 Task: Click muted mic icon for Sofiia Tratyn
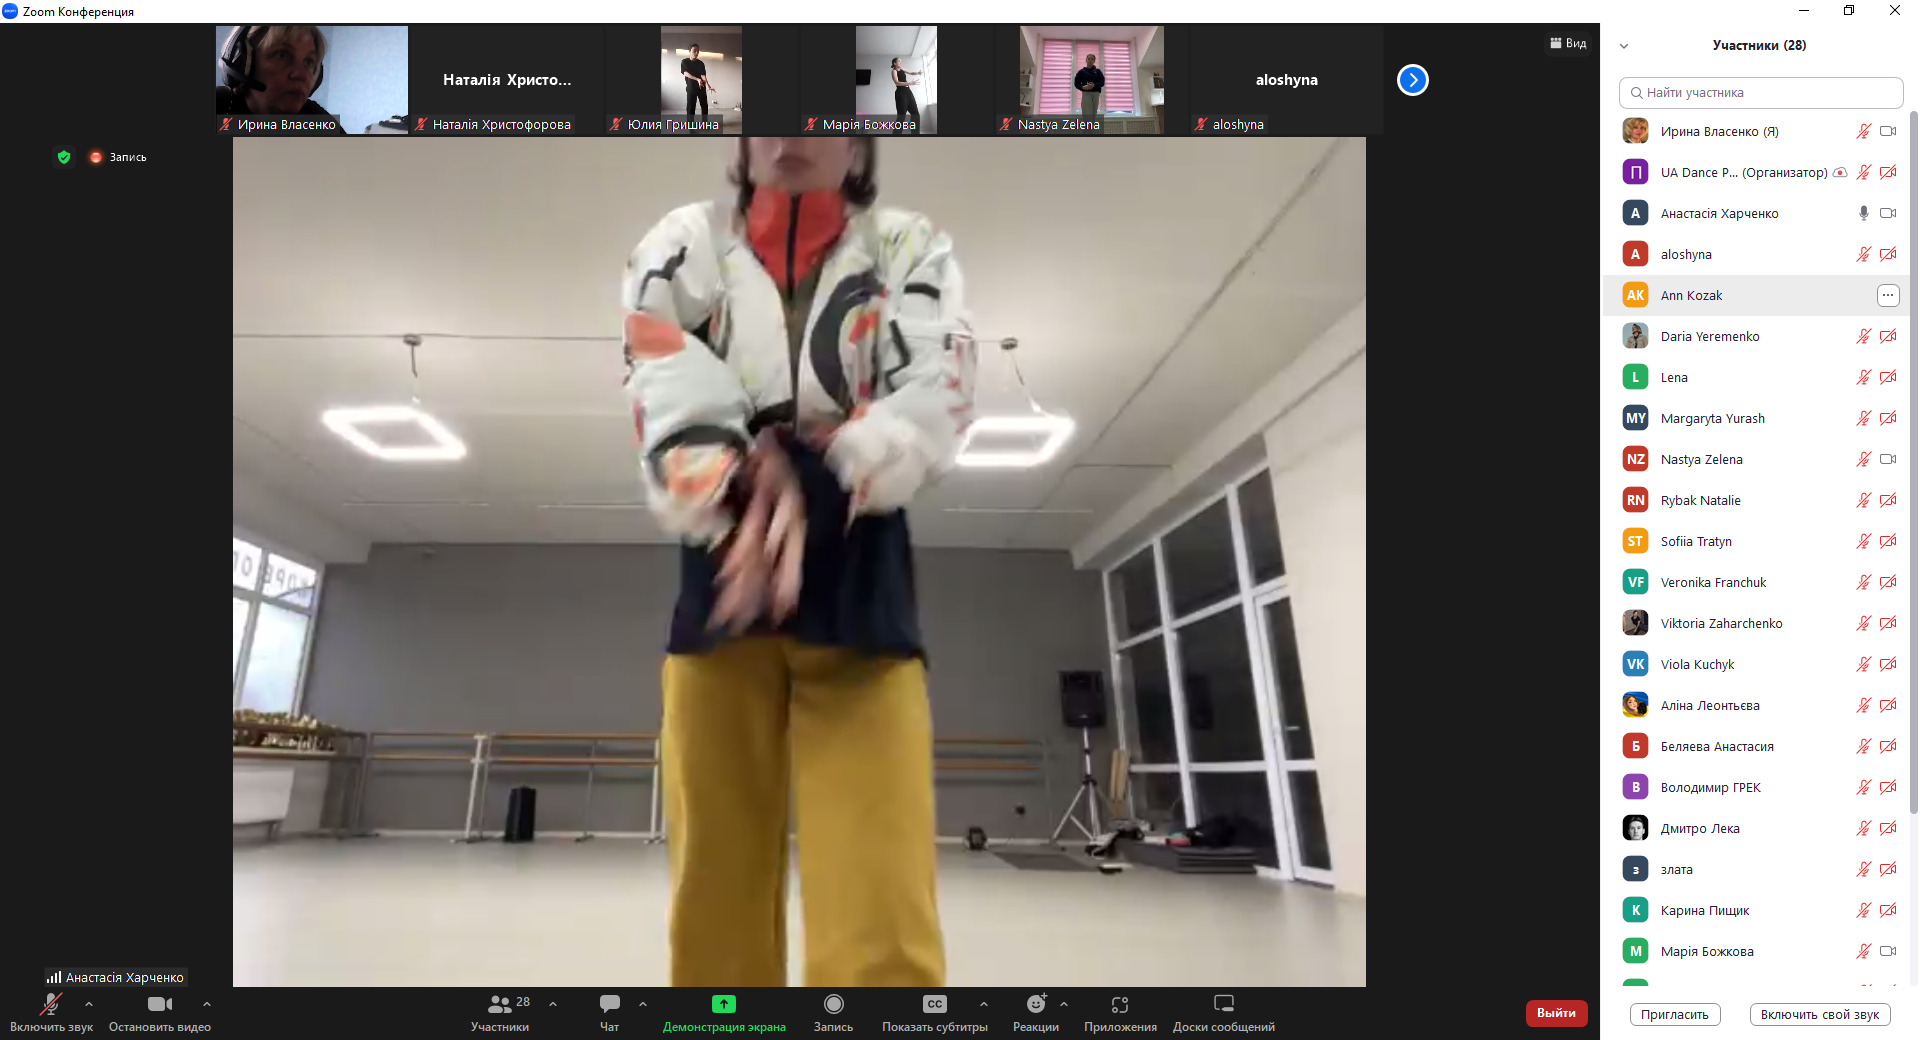[1864, 541]
